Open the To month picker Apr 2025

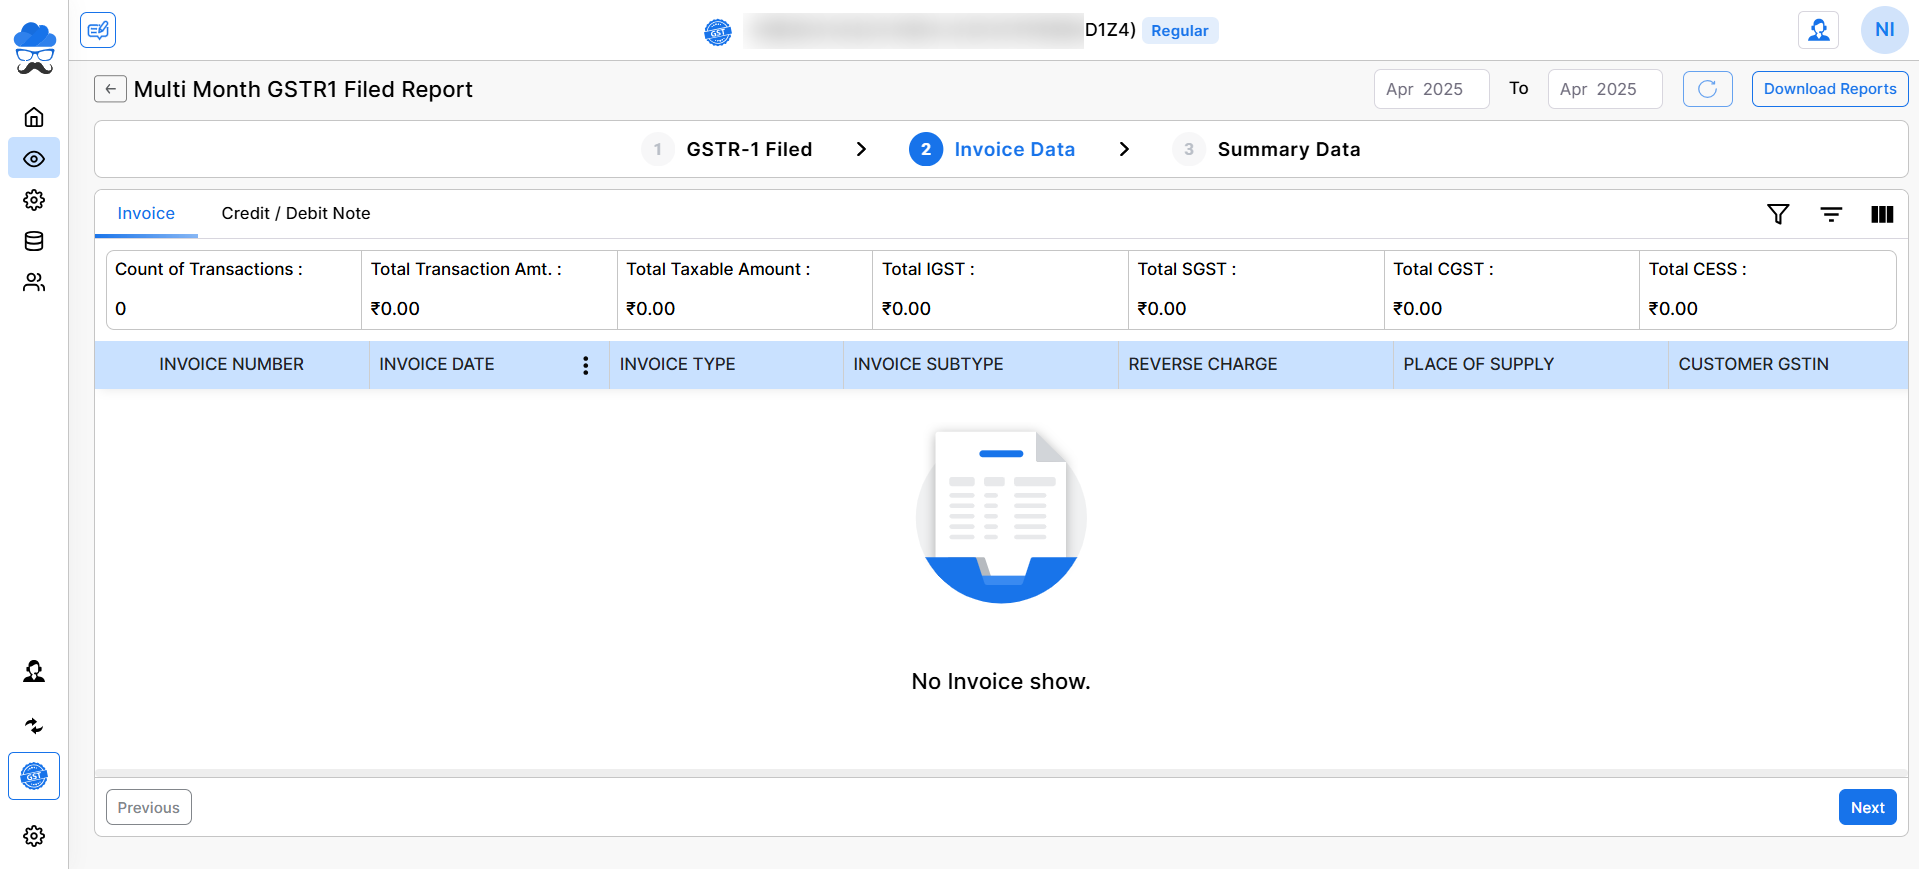[x=1605, y=89]
